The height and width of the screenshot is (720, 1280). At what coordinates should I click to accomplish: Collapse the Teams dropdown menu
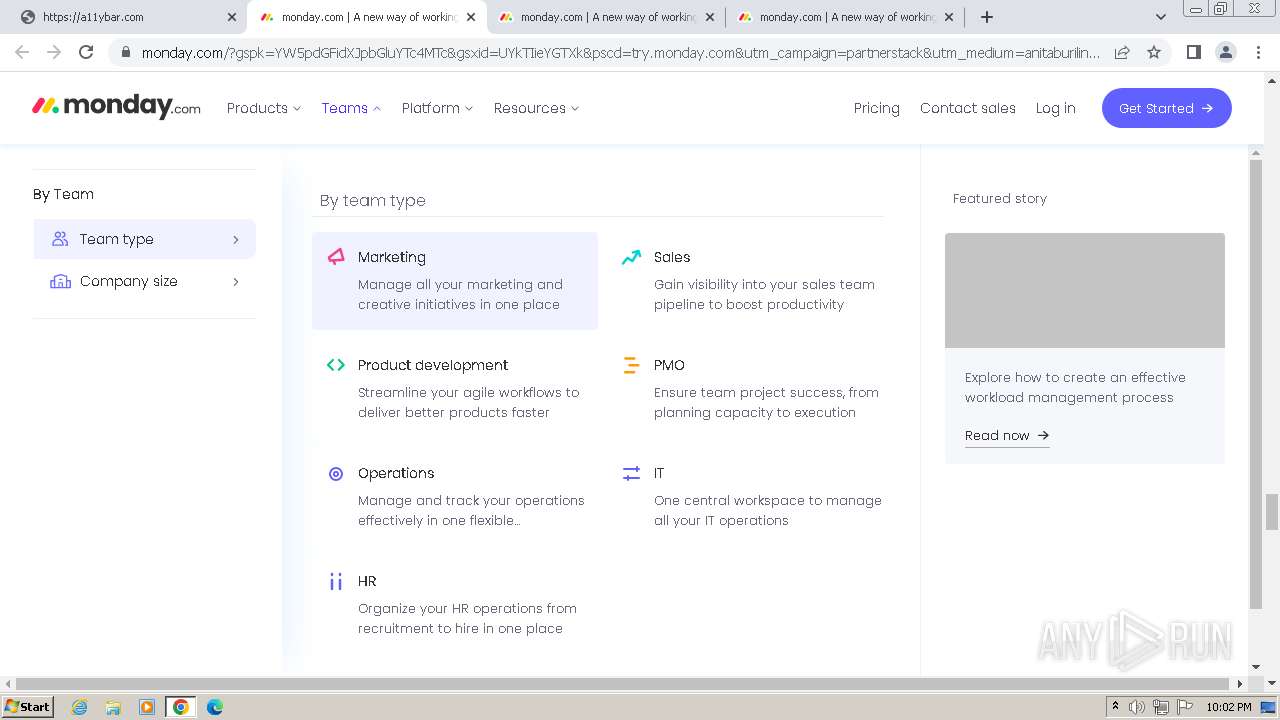[x=351, y=108]
